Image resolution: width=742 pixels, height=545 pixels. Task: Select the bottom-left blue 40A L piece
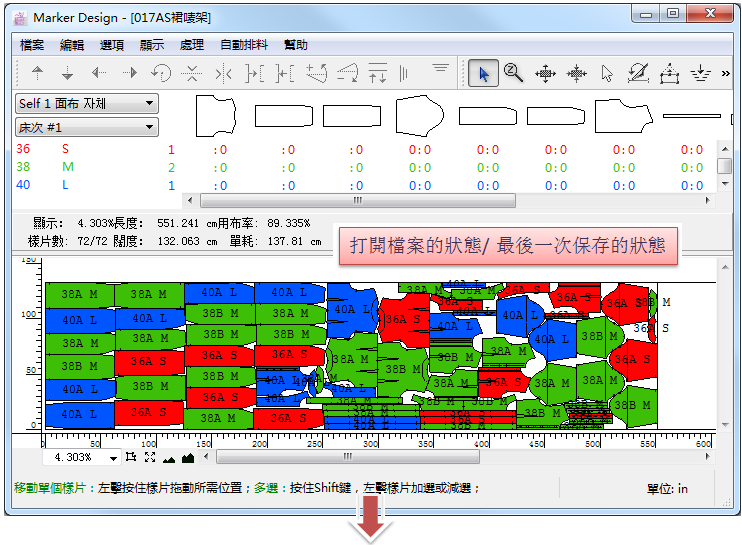pyautogui.click(x=80, y=414)
